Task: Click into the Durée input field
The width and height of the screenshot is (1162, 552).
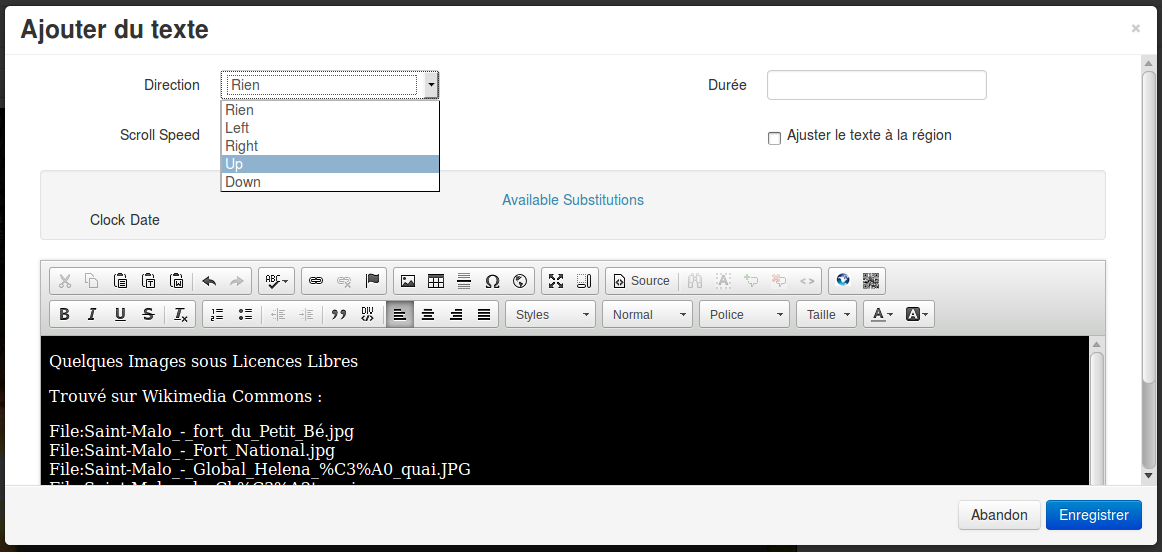Action: 876,85
